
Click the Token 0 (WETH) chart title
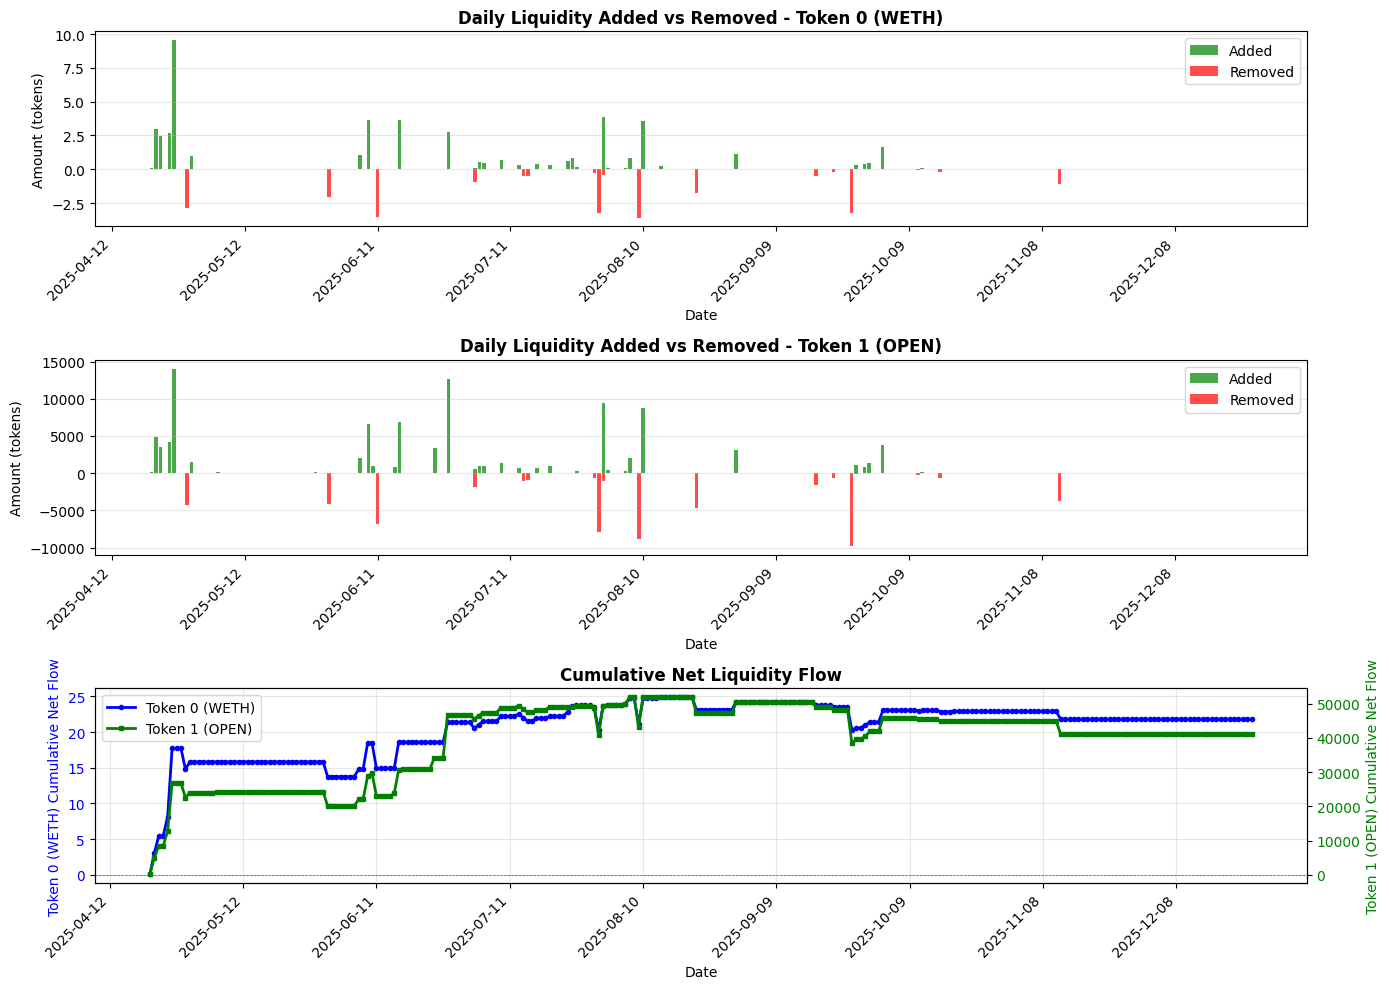tap(700, 18)
